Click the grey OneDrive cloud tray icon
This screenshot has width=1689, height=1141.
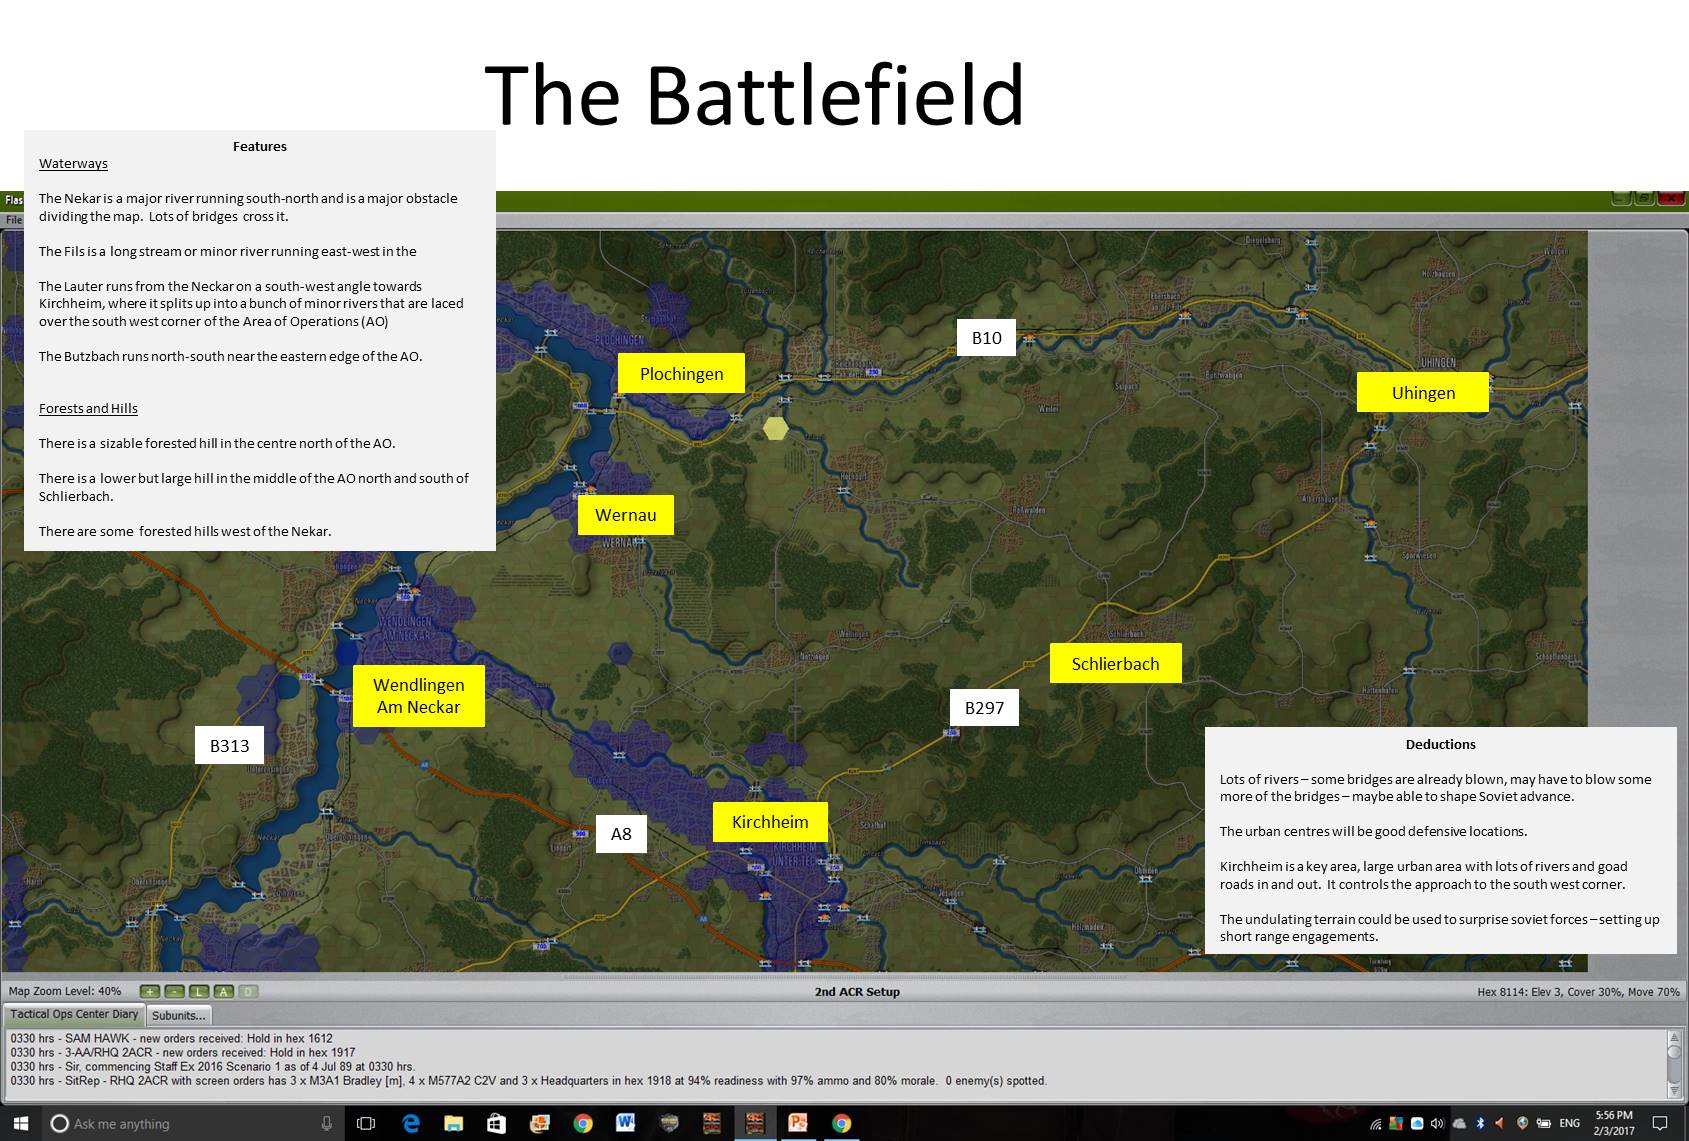point(1459,1124)
